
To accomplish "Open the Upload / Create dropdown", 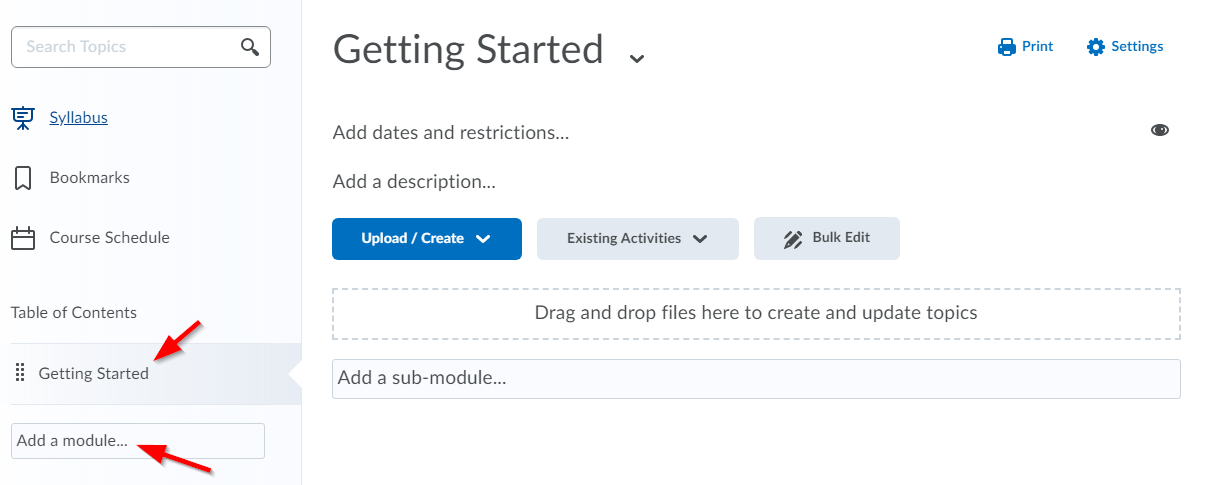I will pyautogui.click(x=427, y=239).
